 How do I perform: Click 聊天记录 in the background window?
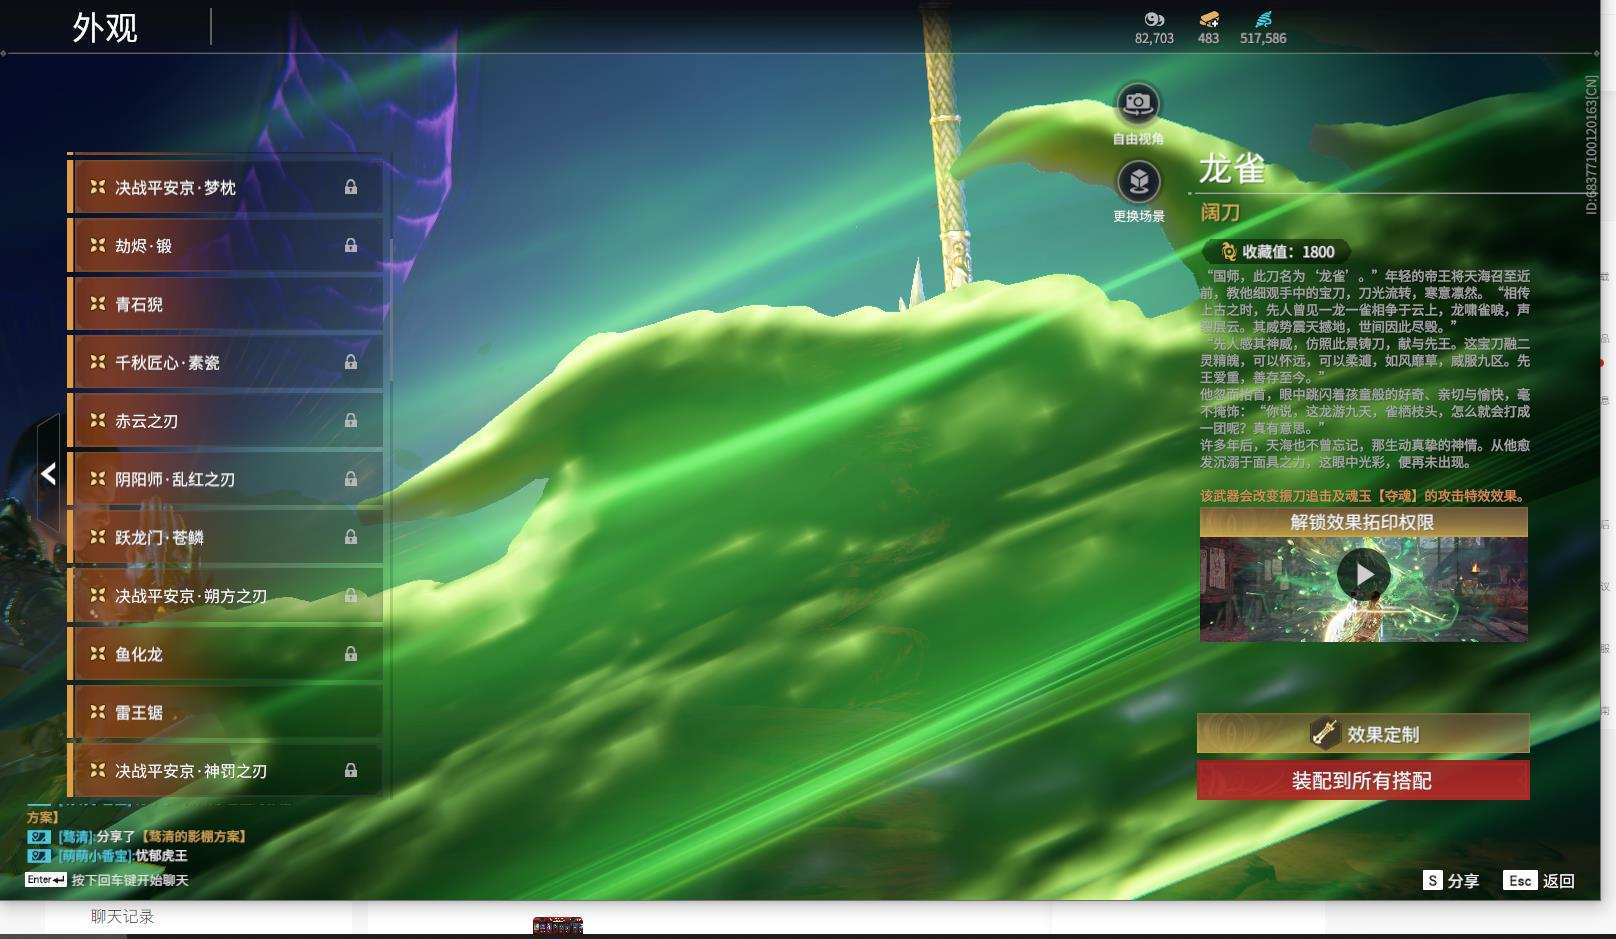point(122,916)
